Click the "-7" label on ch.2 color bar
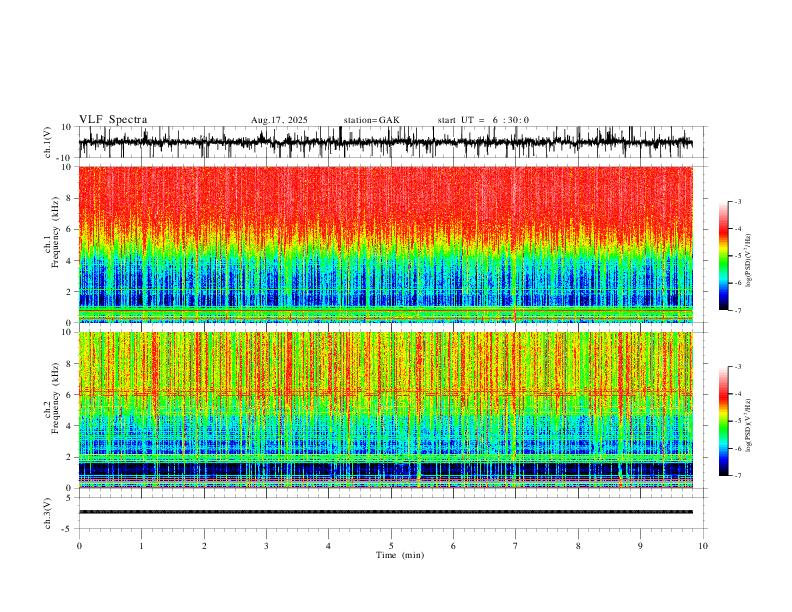The height and width of the screenshot is (612, 792). click(x=738, y=476)
